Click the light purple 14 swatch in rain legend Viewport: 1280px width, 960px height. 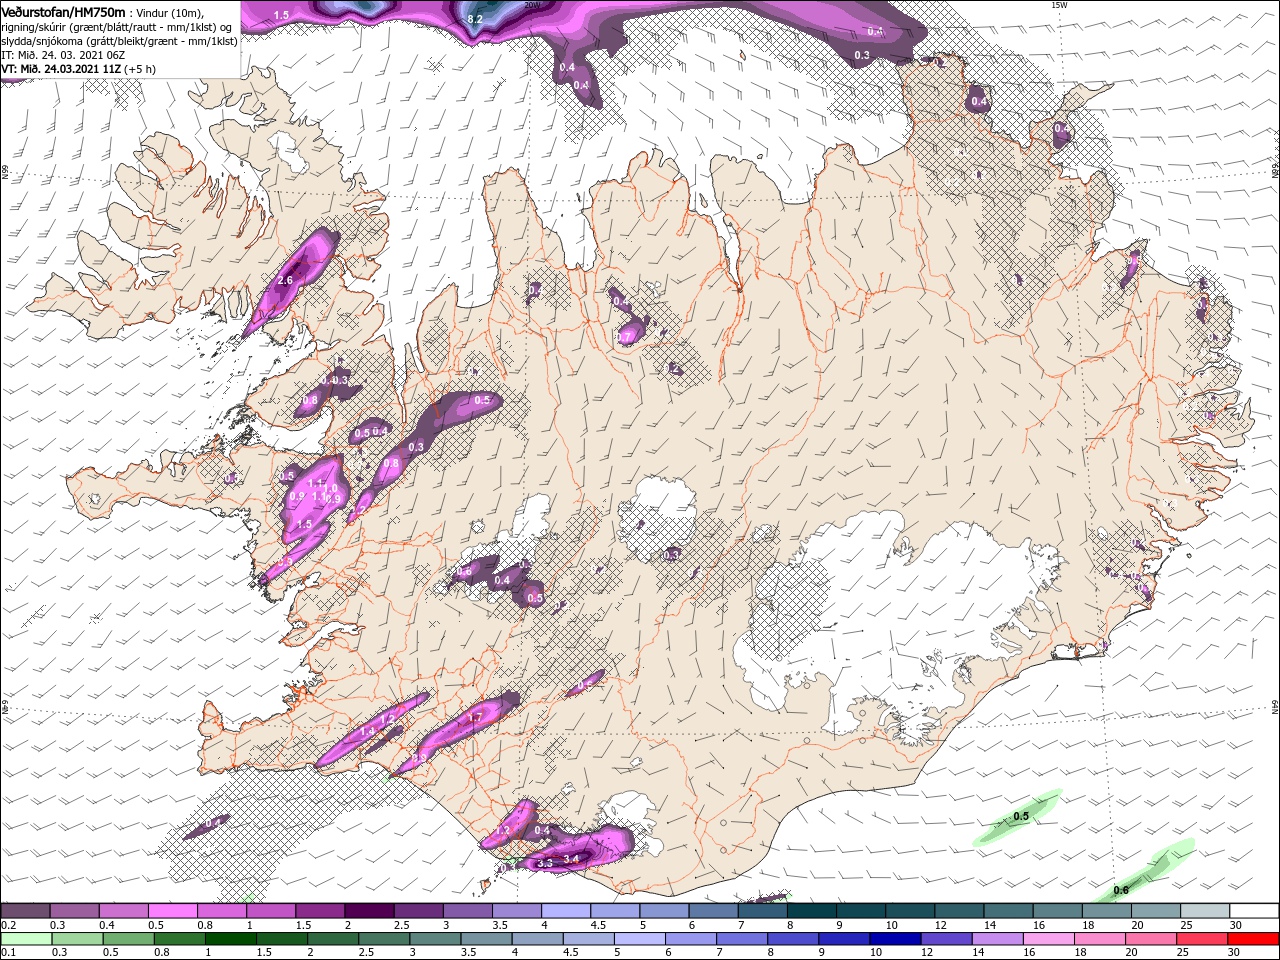pos(998,938)
